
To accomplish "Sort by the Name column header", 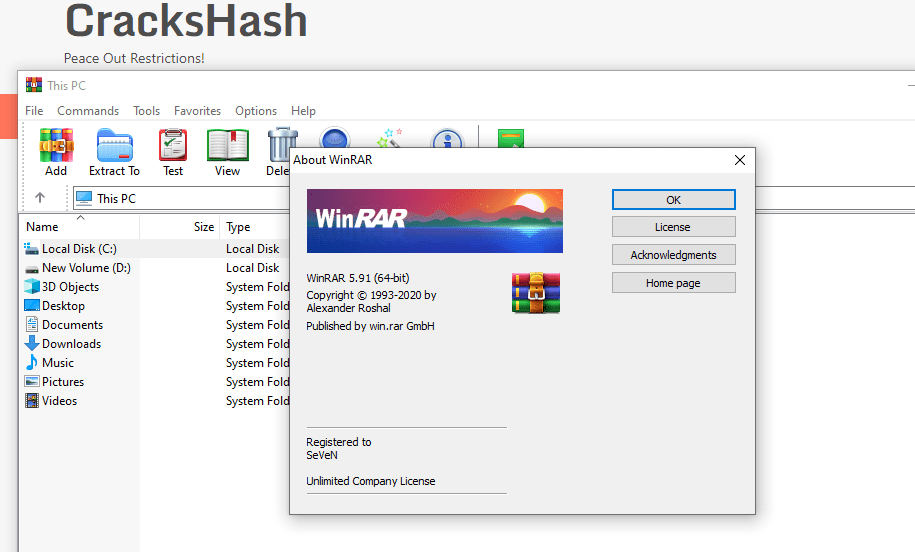I will coord(79,227).
